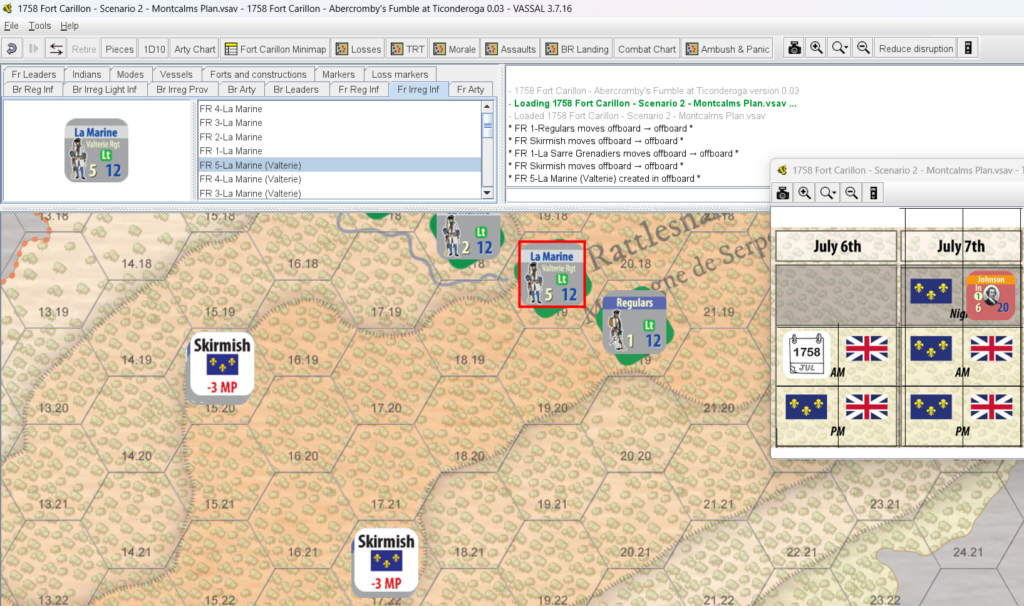
Task: Click zoom in icon in Montcalms Plan window
Action: (805, 193)
